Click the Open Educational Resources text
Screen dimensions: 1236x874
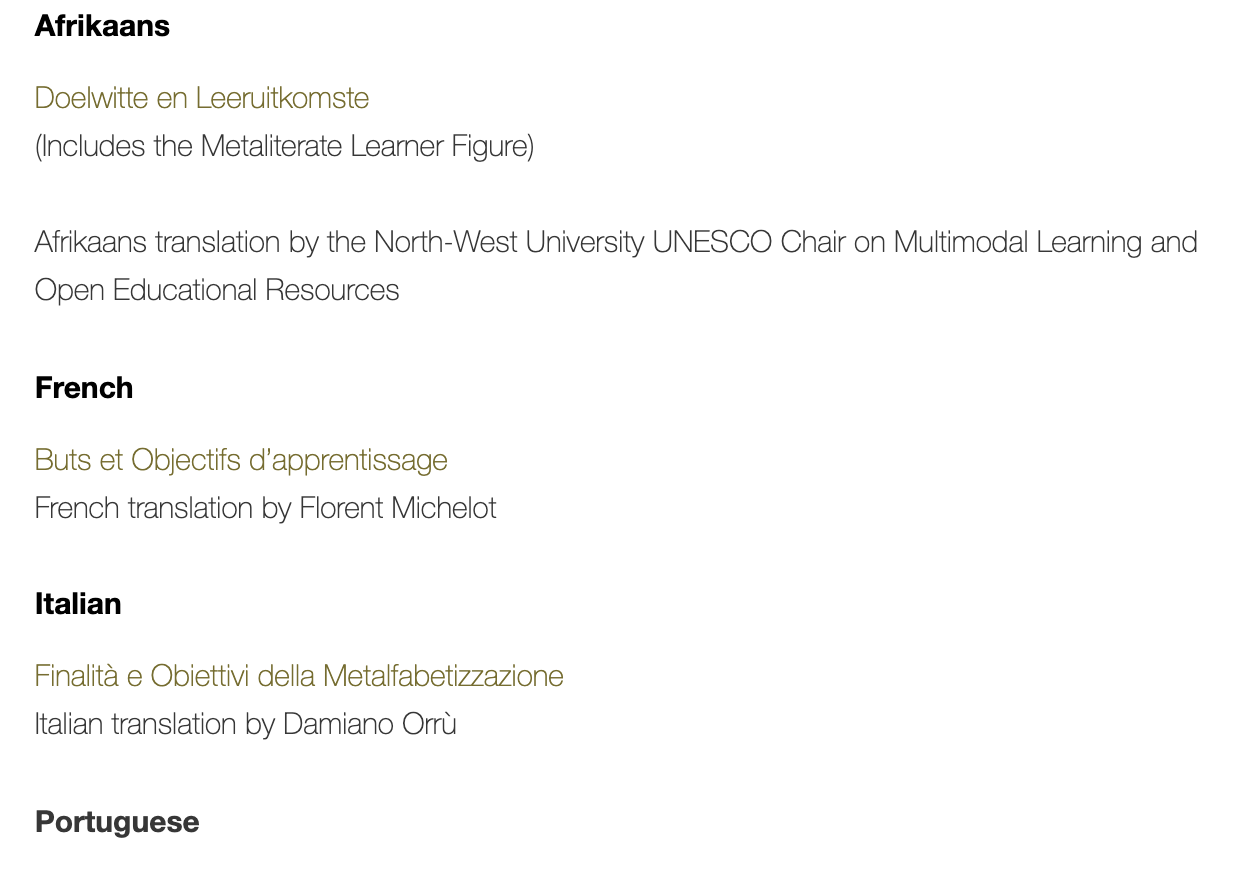(217, 290)
